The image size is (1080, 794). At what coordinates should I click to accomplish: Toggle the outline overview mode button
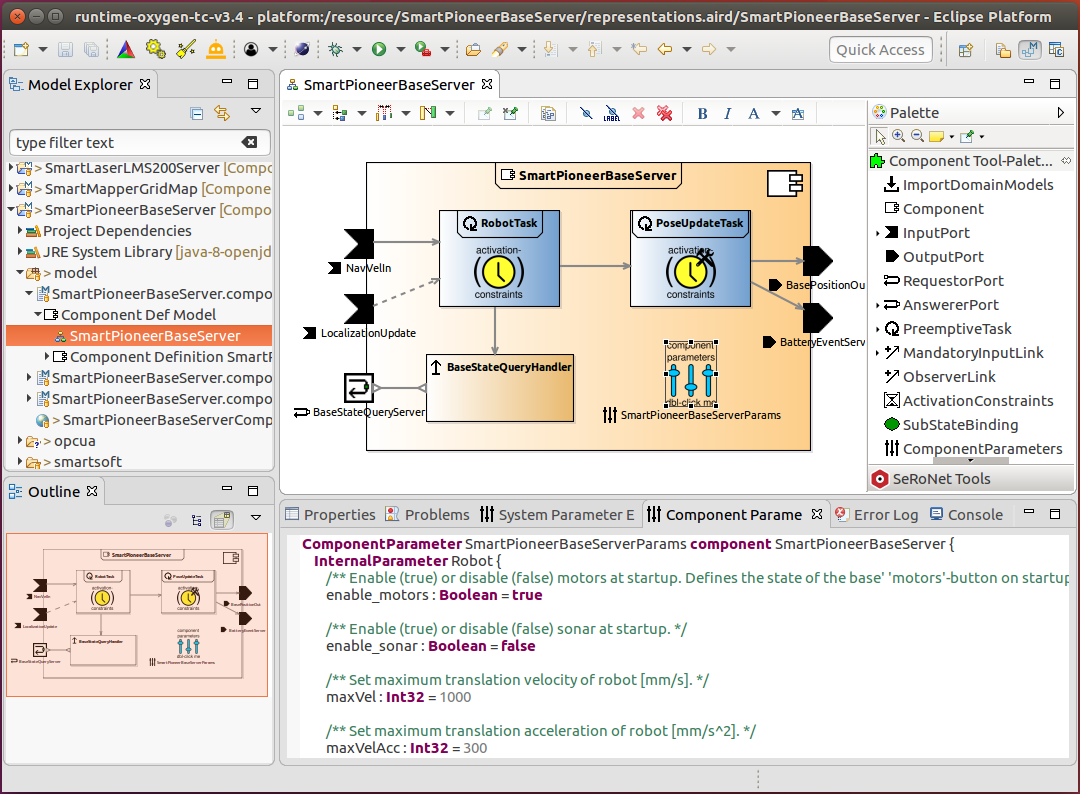pos(222,520)
